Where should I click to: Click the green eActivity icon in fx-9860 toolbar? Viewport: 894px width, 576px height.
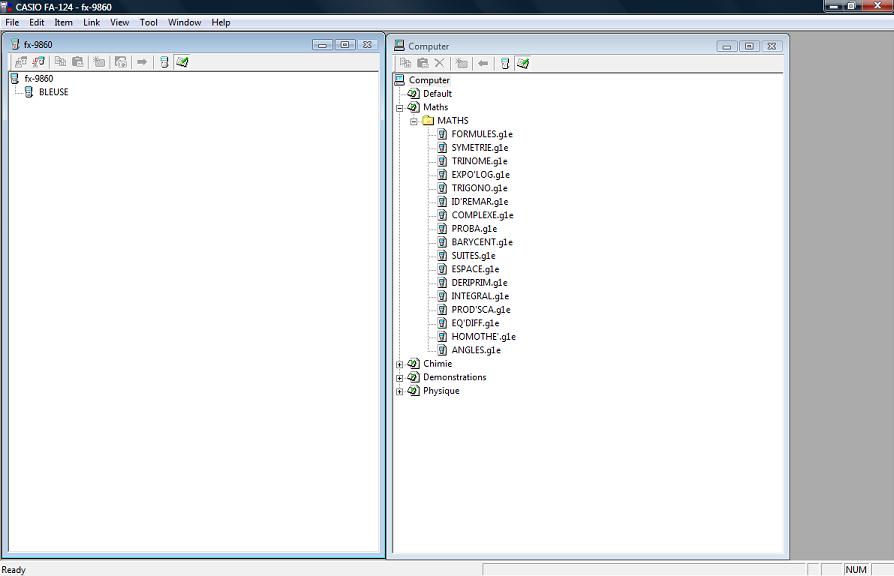tap(182, 62)
